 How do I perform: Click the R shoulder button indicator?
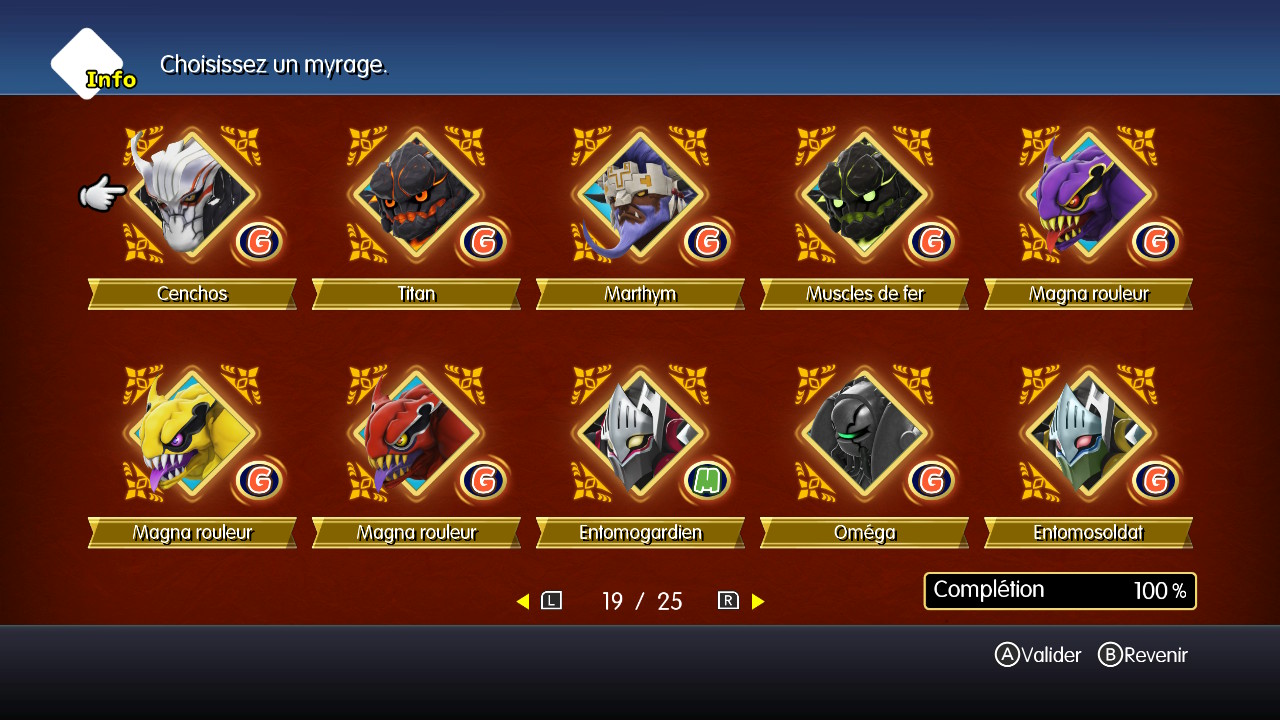[728, 601]
